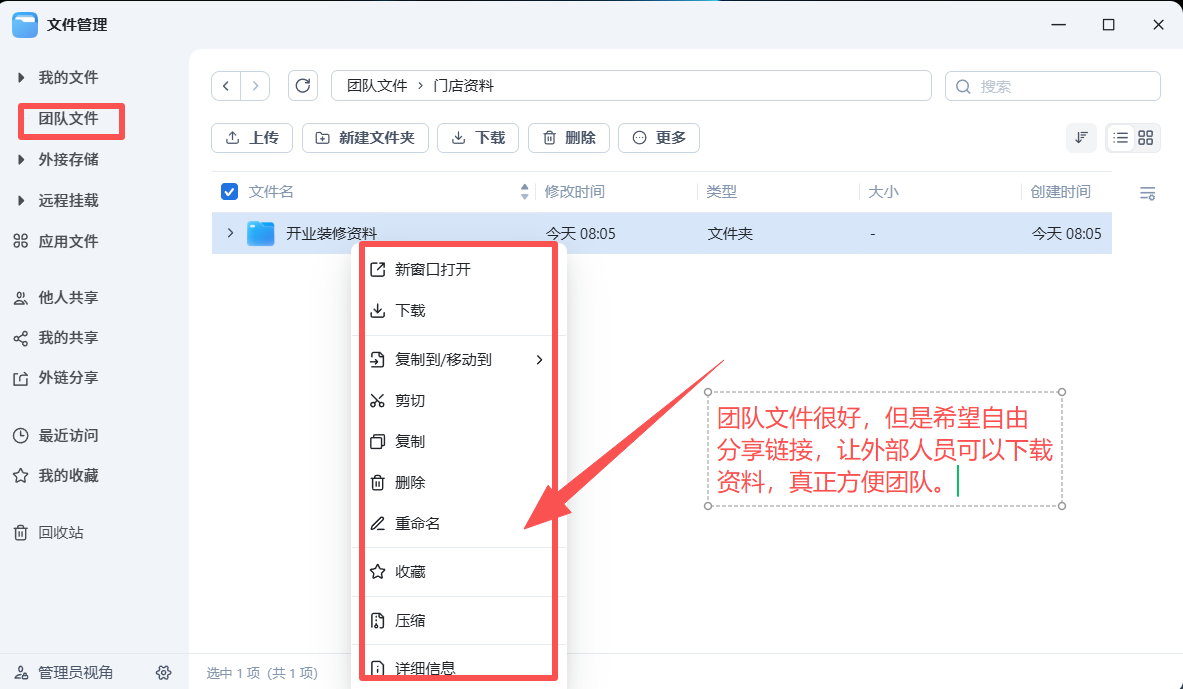Click the File Manager app logo icon
Screen dimensions: 1183x689
pyautogui.click(x=25, y=25)
